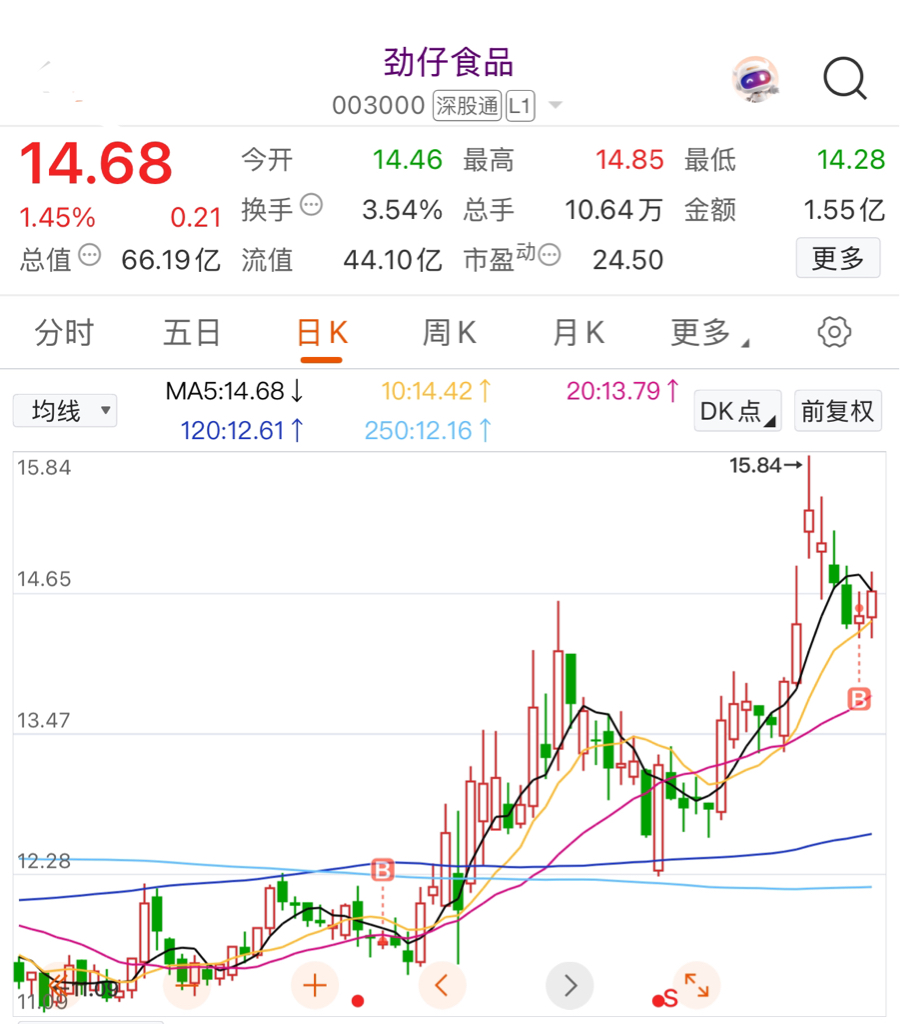Open the 总值 info bubble icon

click(89, 255)
